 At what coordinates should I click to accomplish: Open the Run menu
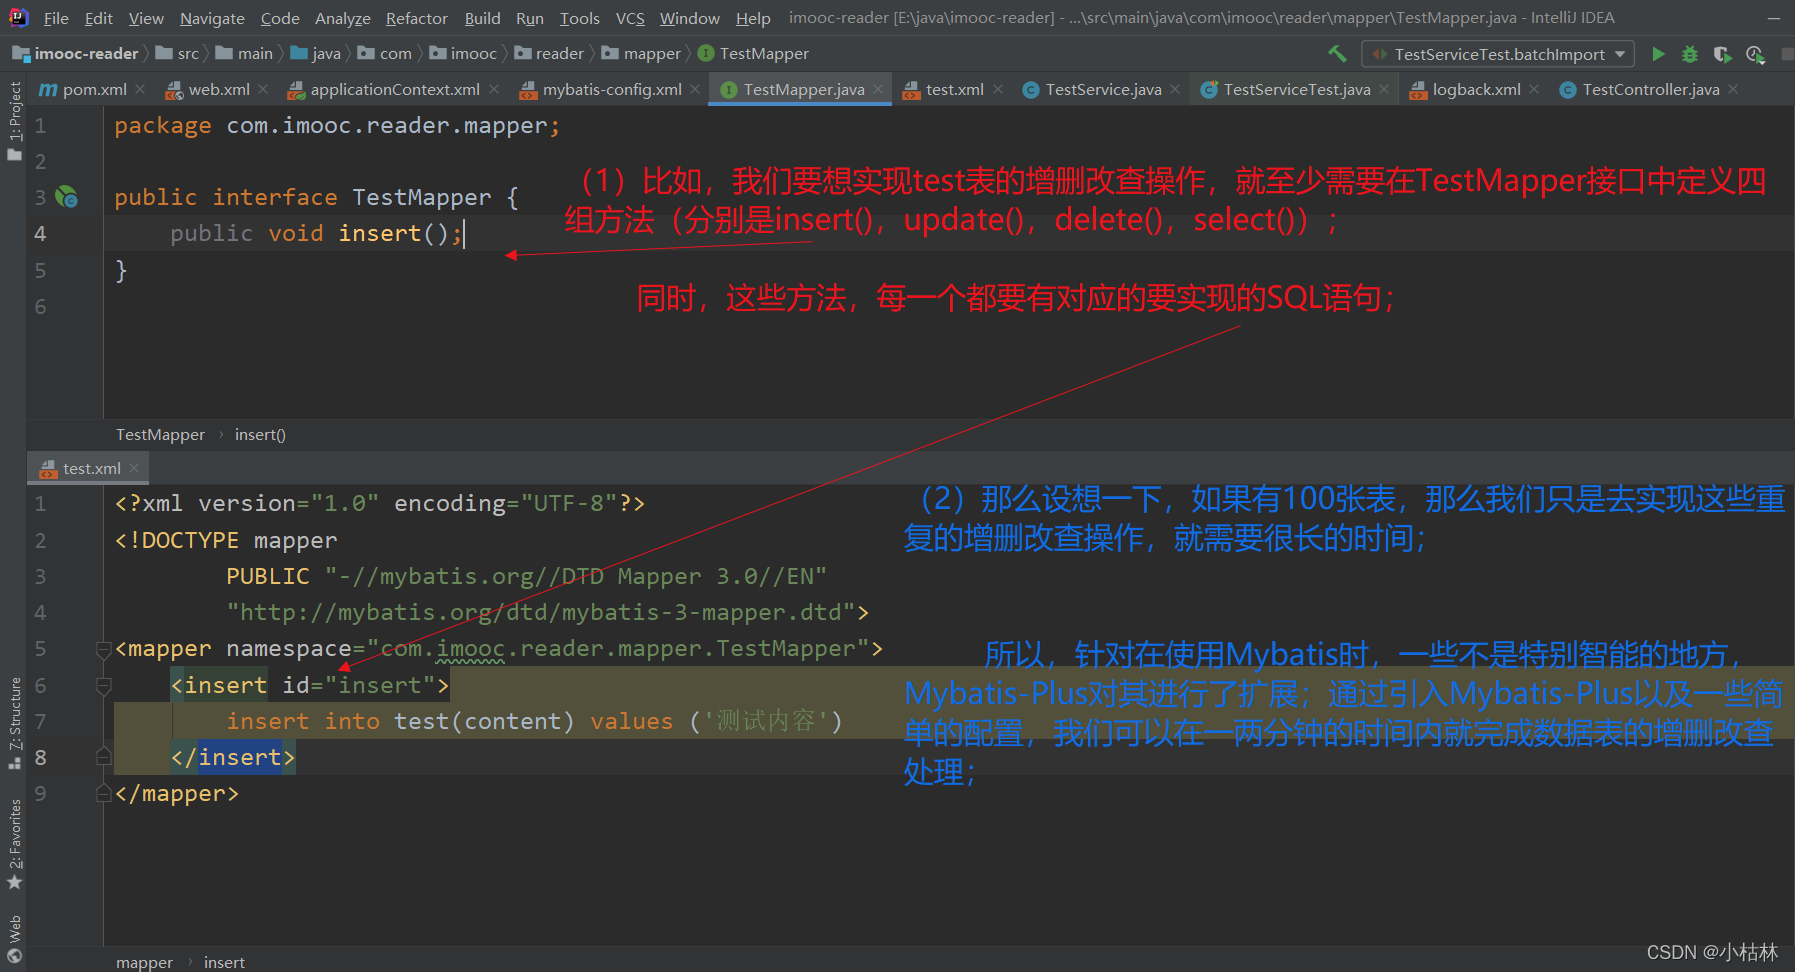point(530,18)
